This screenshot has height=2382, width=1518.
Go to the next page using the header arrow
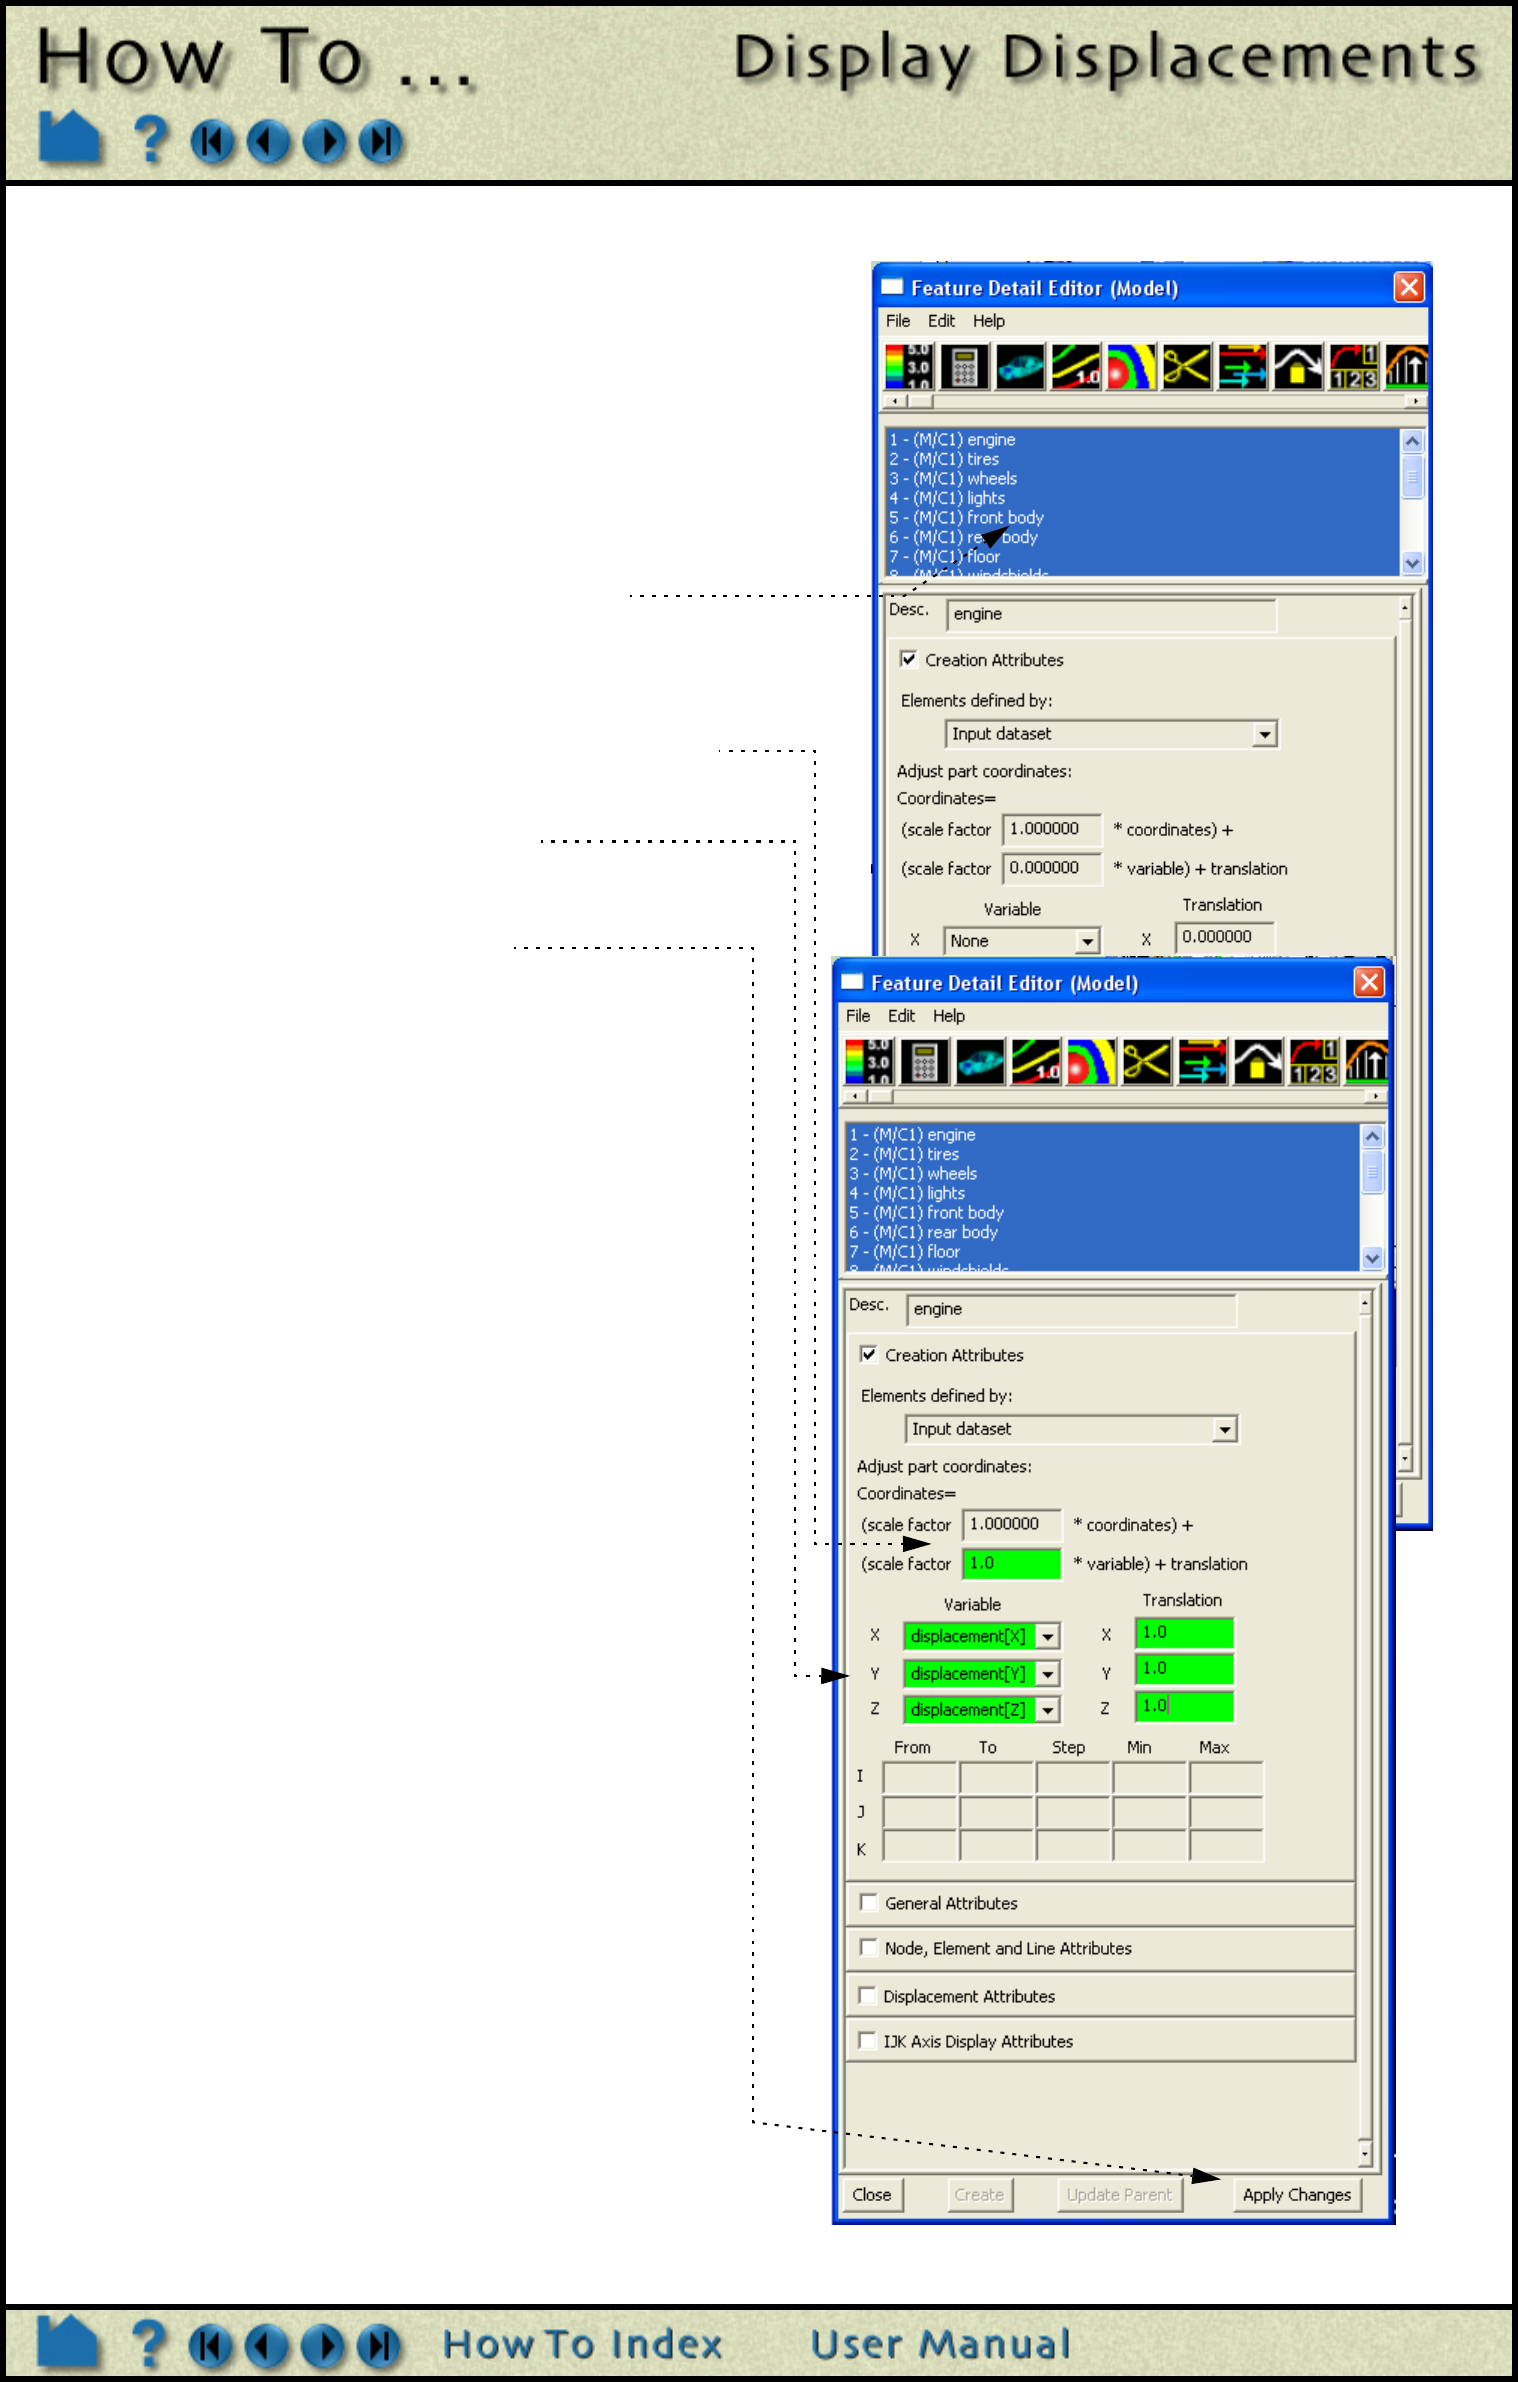pos(324,142)
